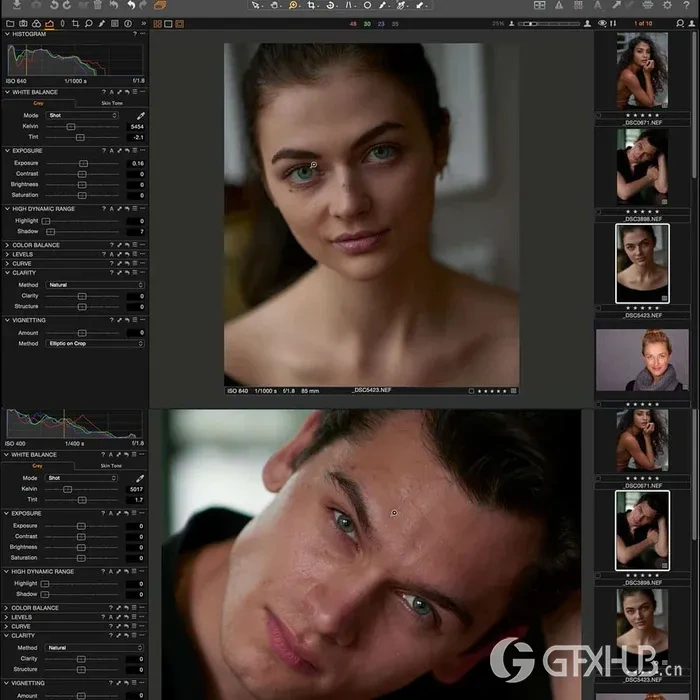Collapse White Balance section containing Kelvin 5454
Screen dimensions: 700x700
7,92
